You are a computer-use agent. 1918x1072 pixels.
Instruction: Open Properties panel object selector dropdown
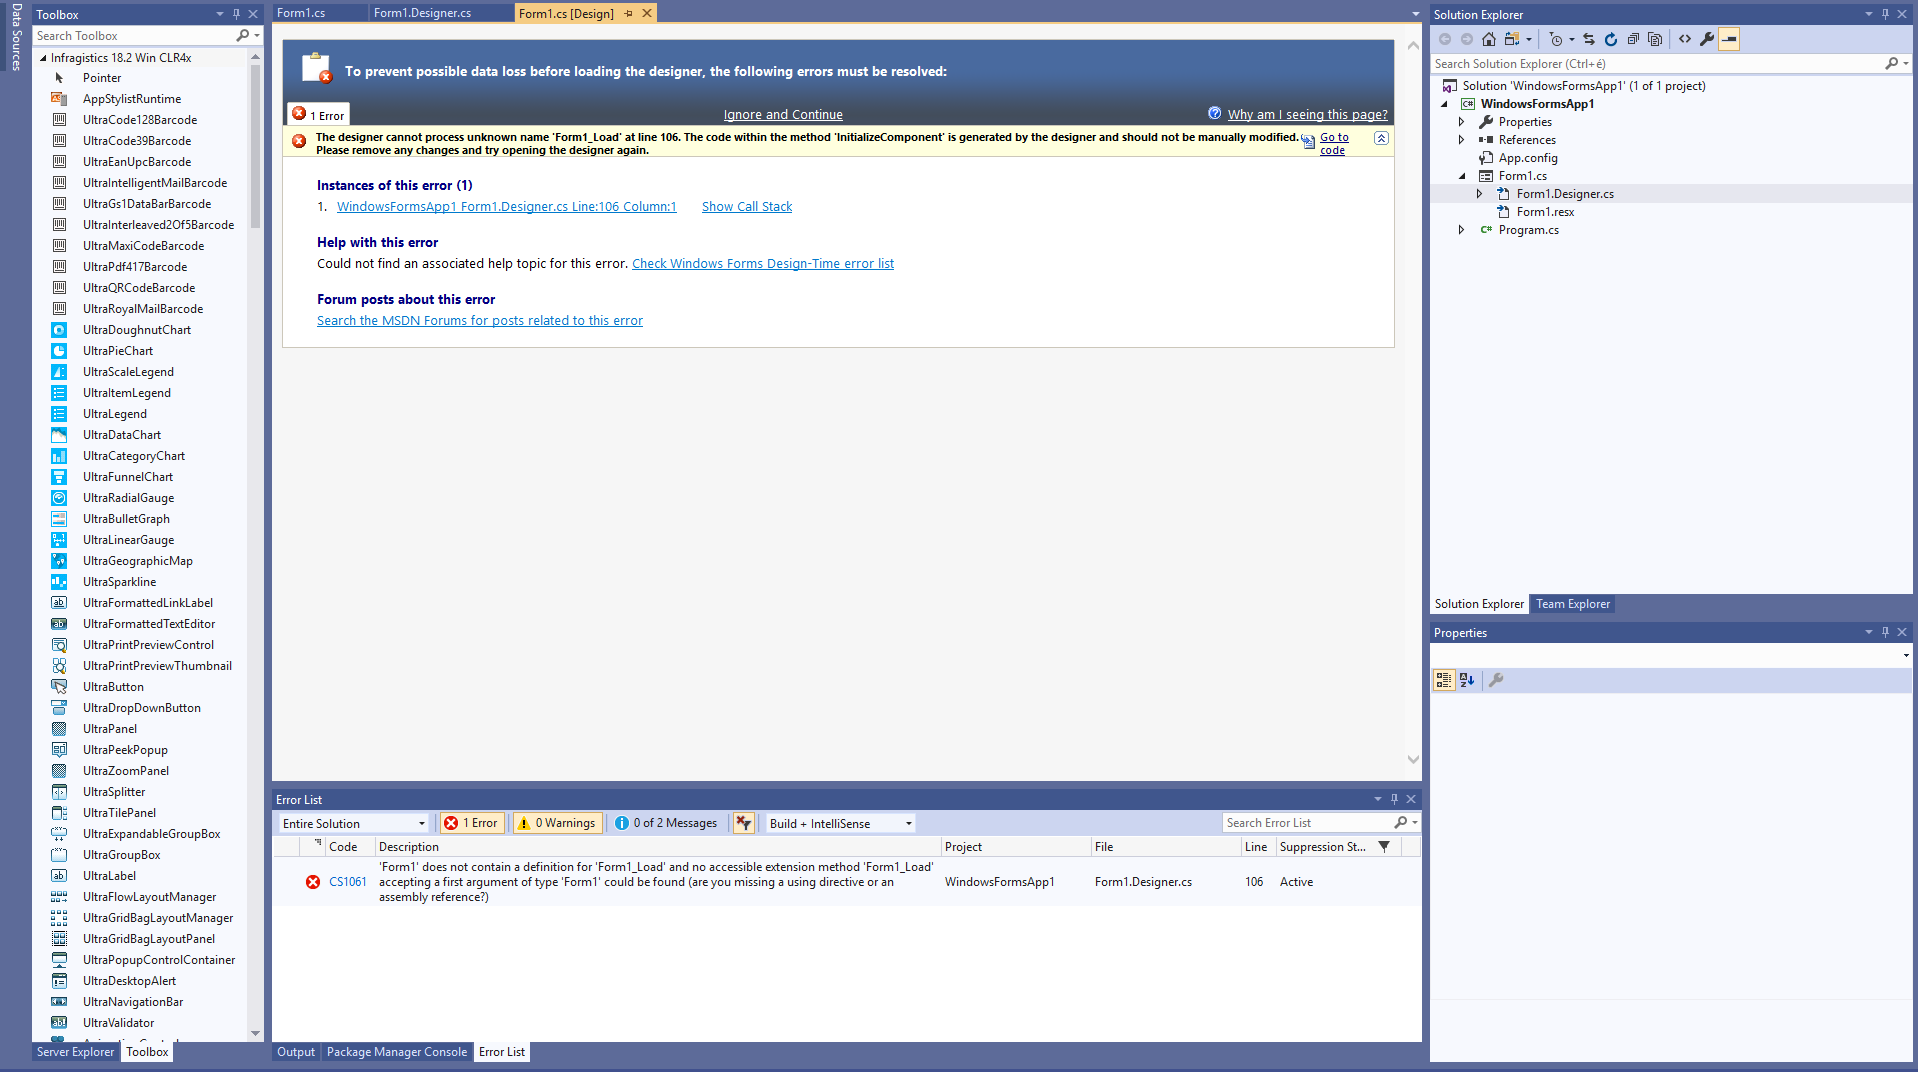pos(1906,655)
